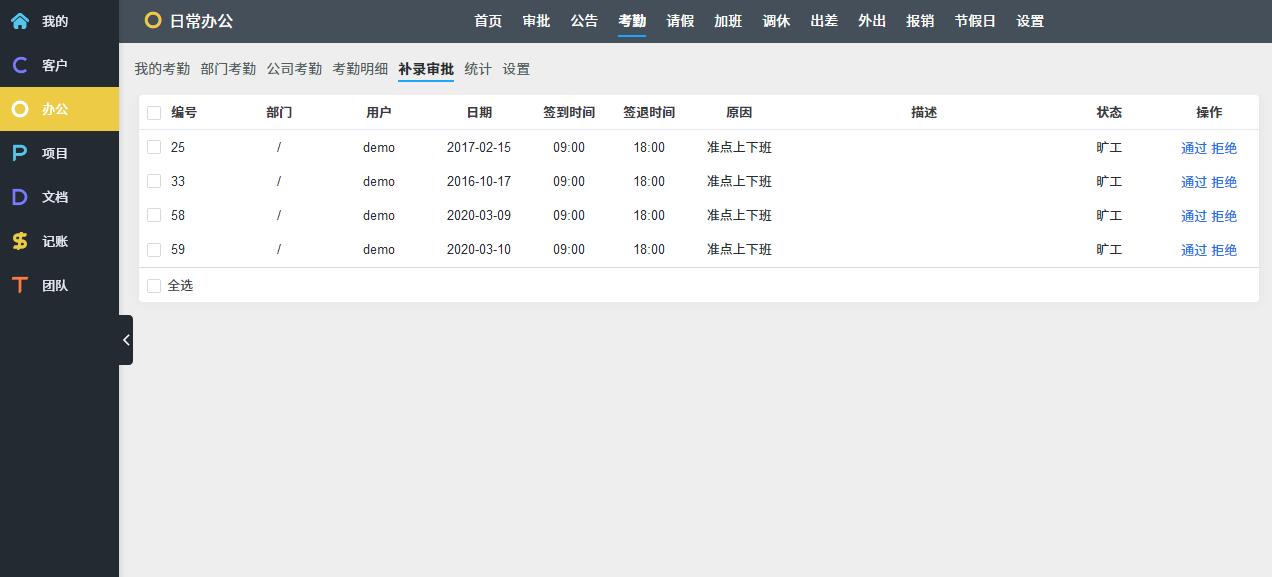Switch to 统计 sub-tab

478,69
